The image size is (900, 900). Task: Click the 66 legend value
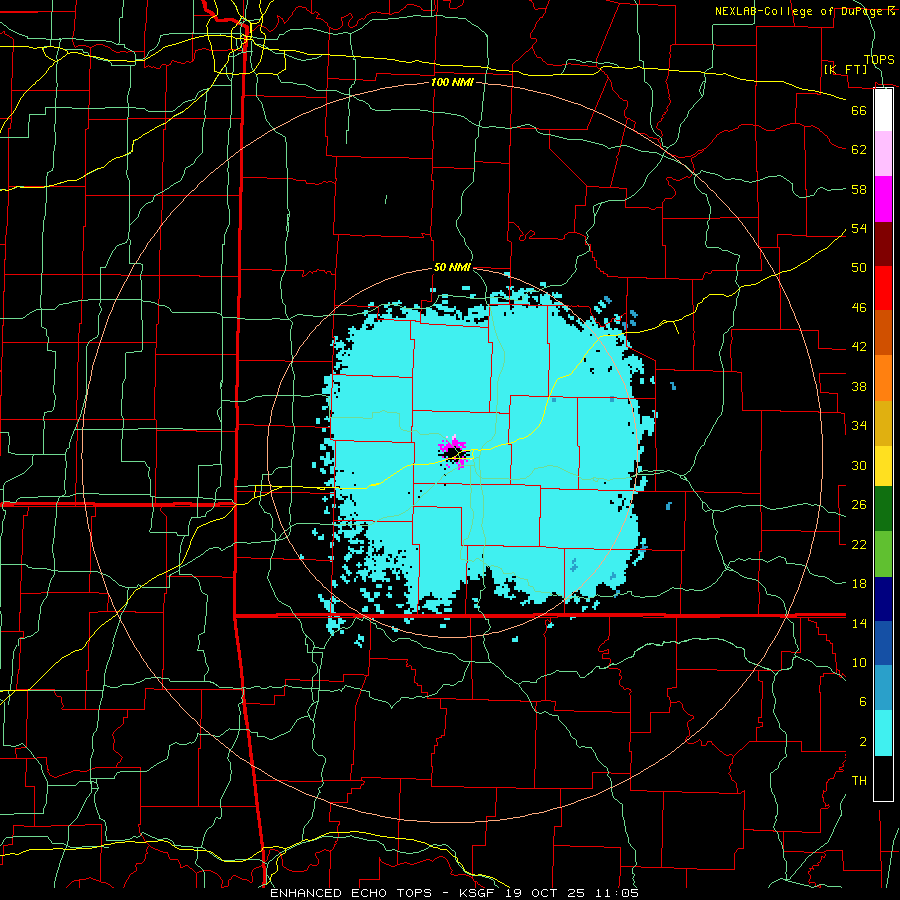pos(859,110)
